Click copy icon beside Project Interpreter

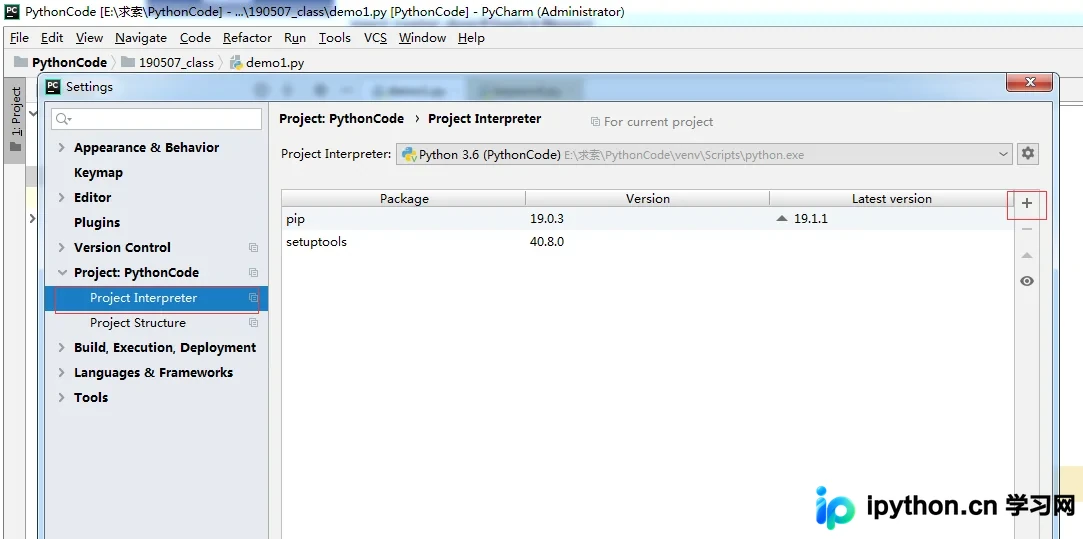253,298
